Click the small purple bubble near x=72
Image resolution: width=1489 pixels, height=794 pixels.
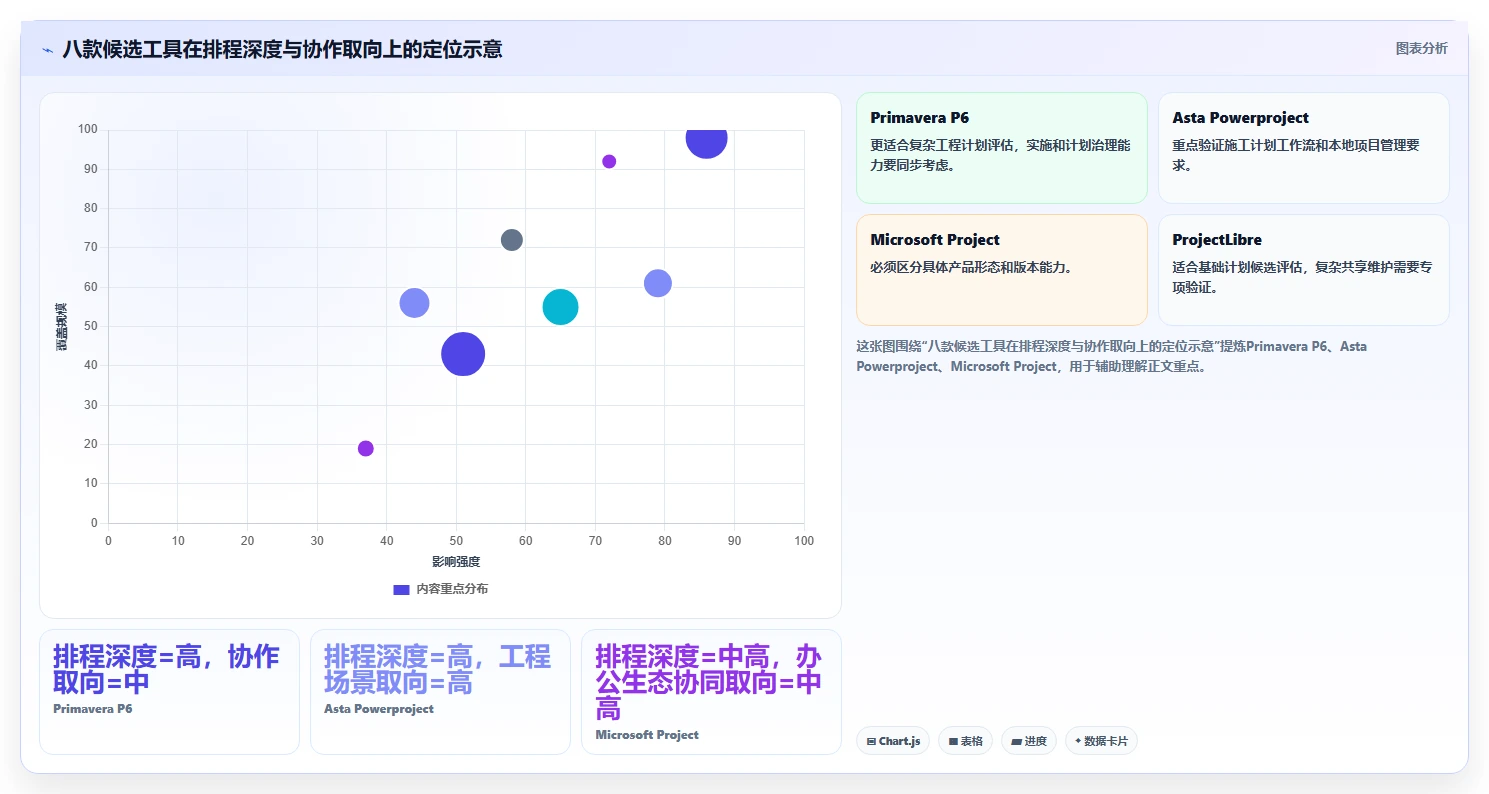(609, 162)
